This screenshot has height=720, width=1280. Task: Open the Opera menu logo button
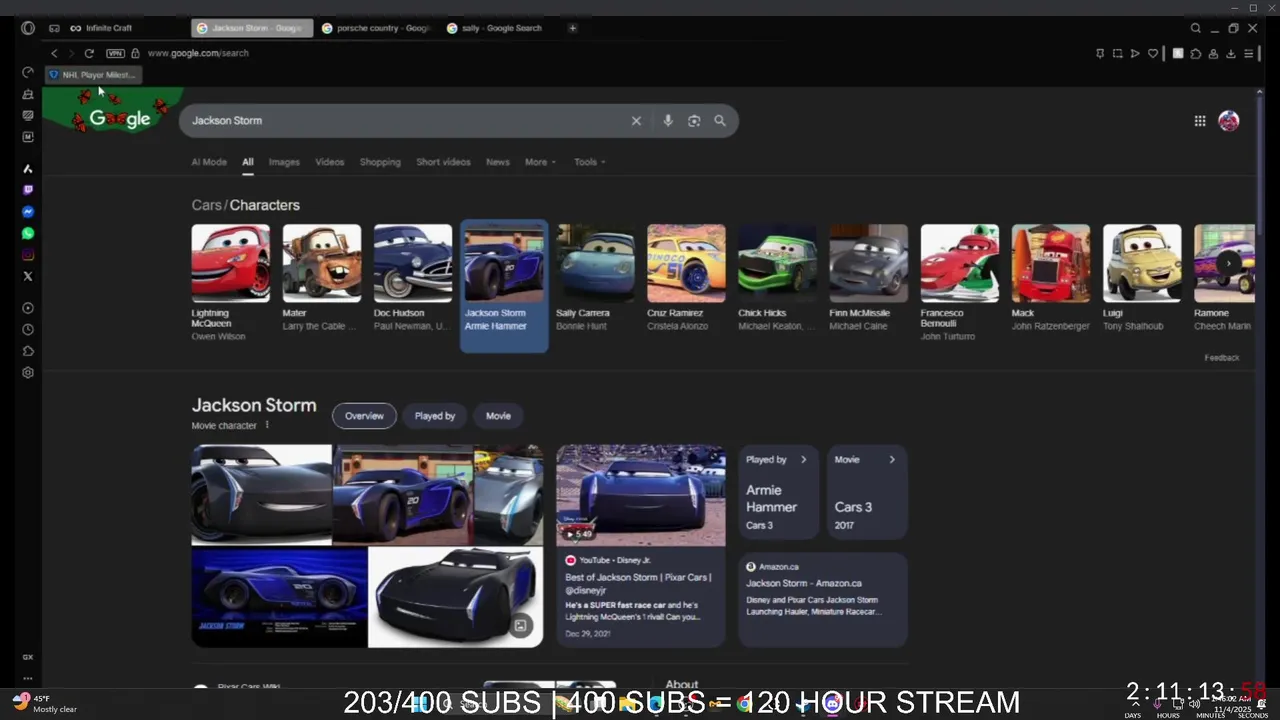click(28, 28)
